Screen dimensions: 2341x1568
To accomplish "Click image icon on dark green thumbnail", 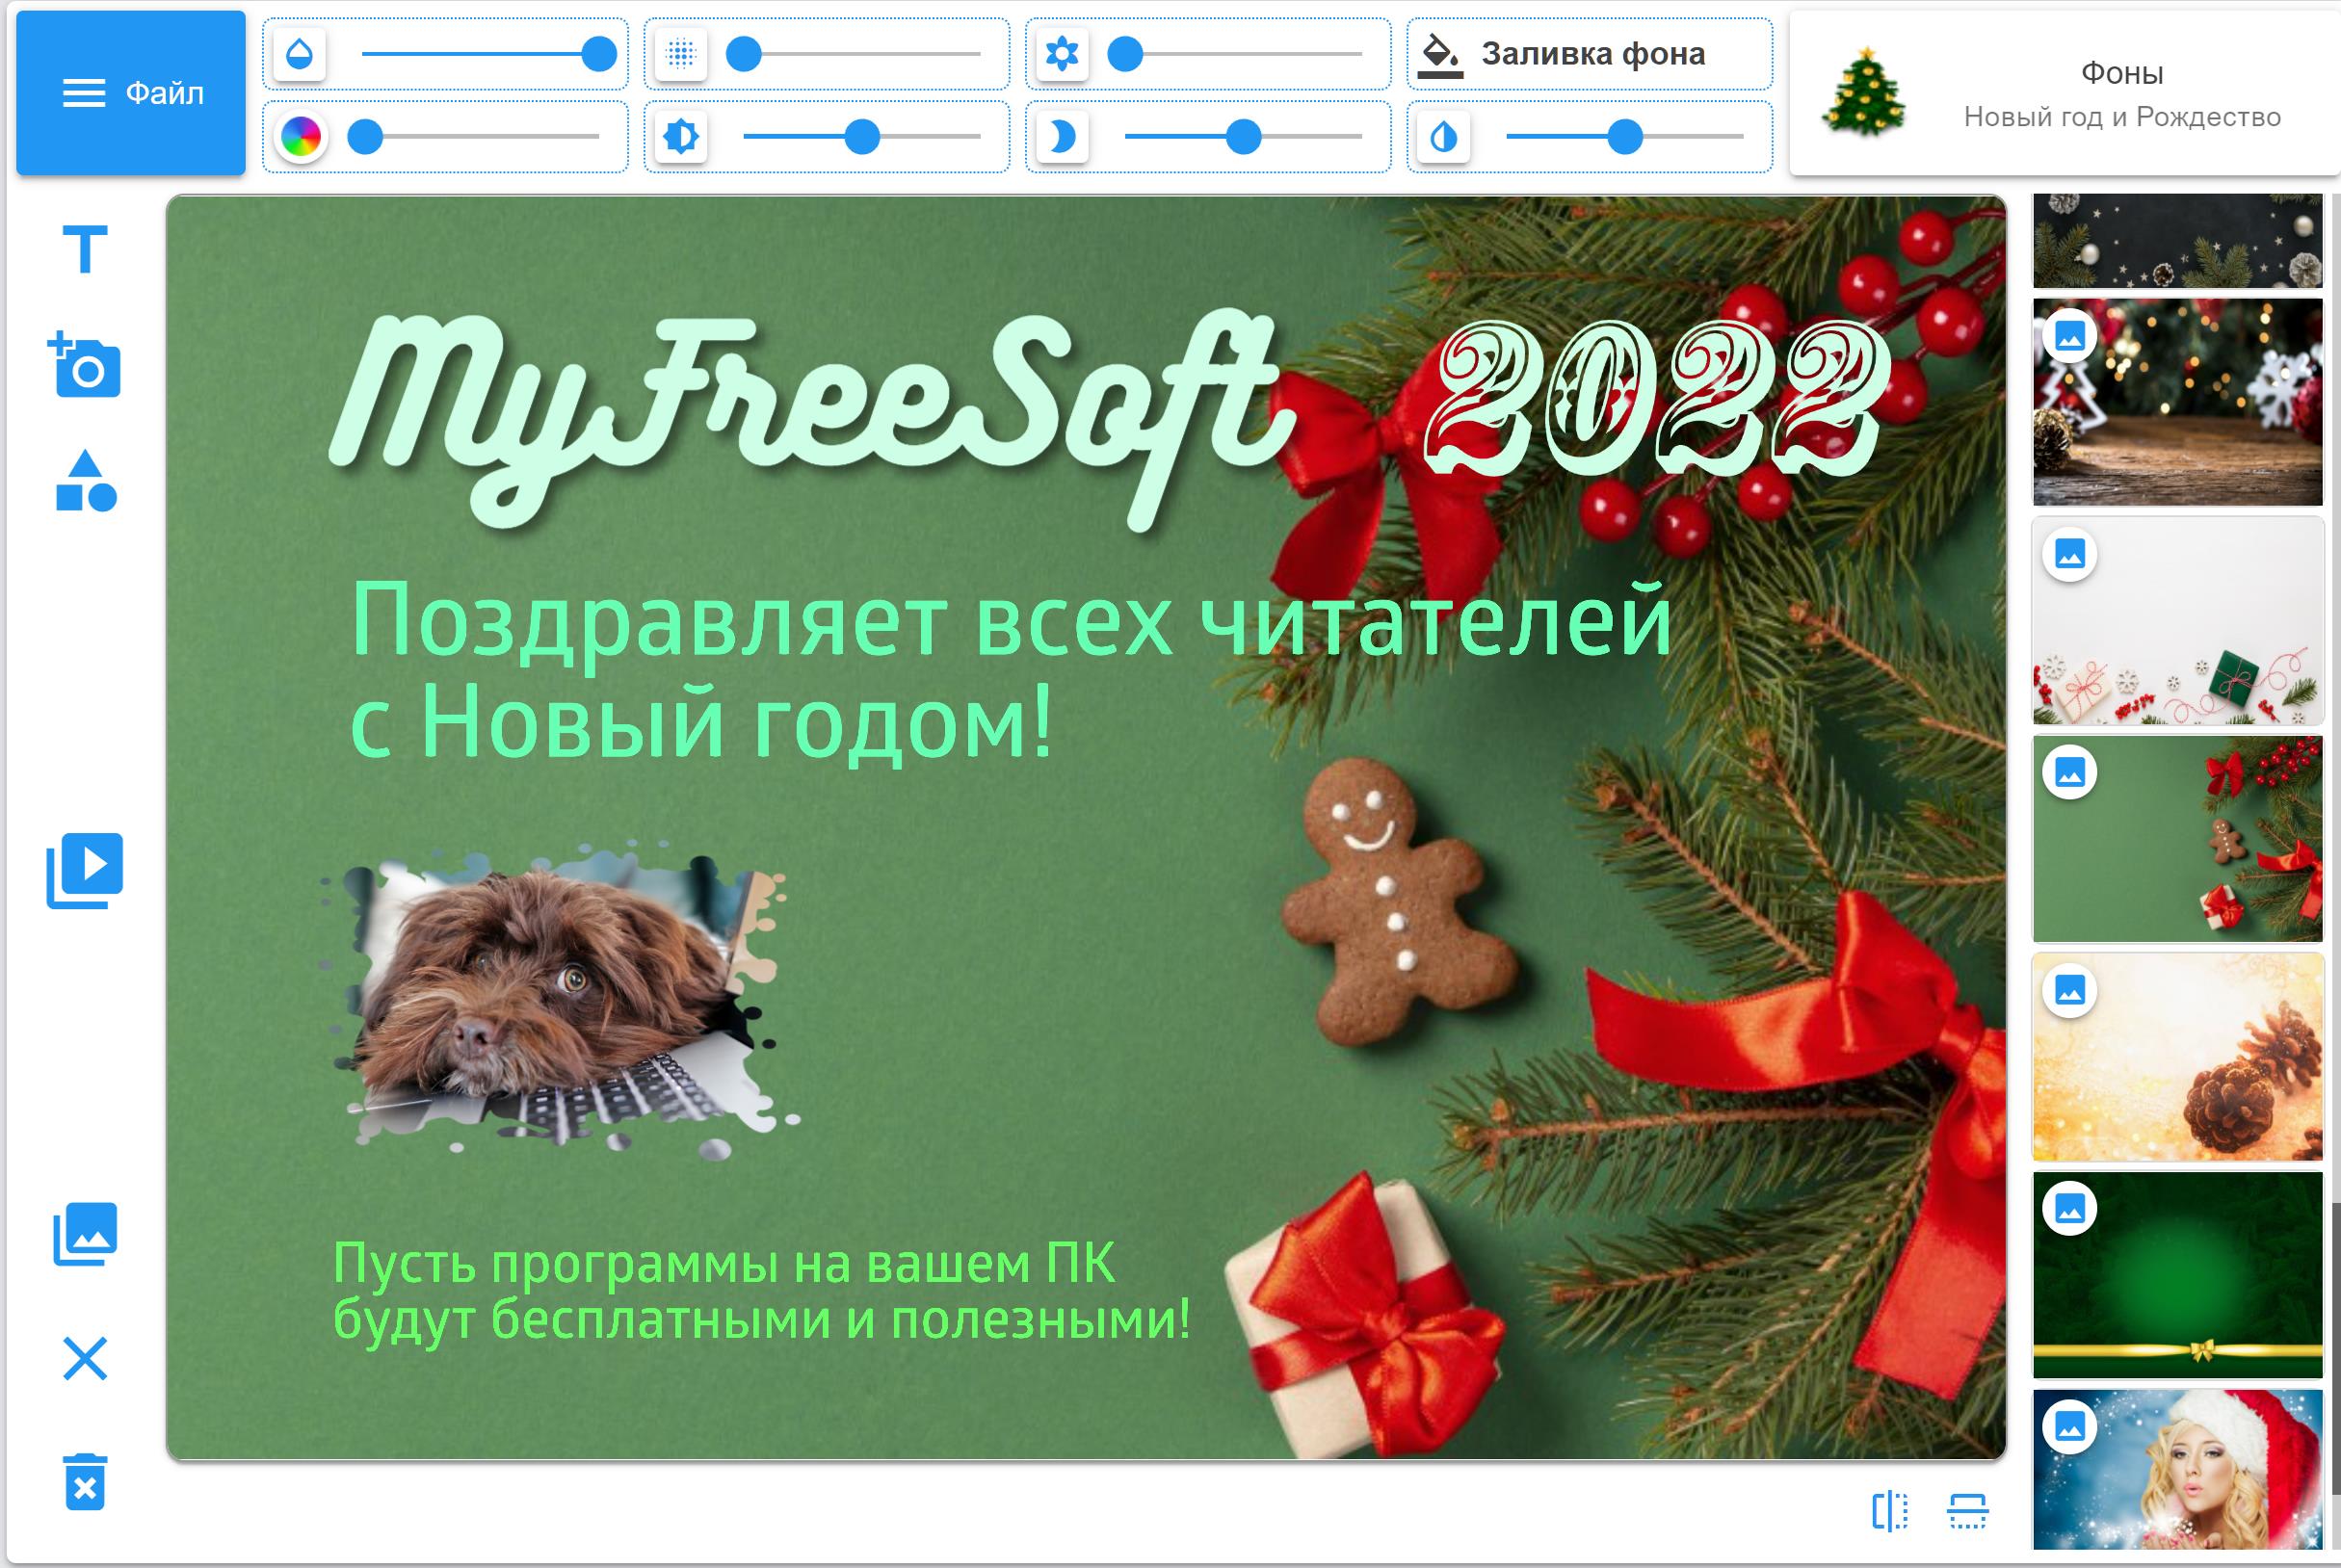I will [x=2070, y=1208].
